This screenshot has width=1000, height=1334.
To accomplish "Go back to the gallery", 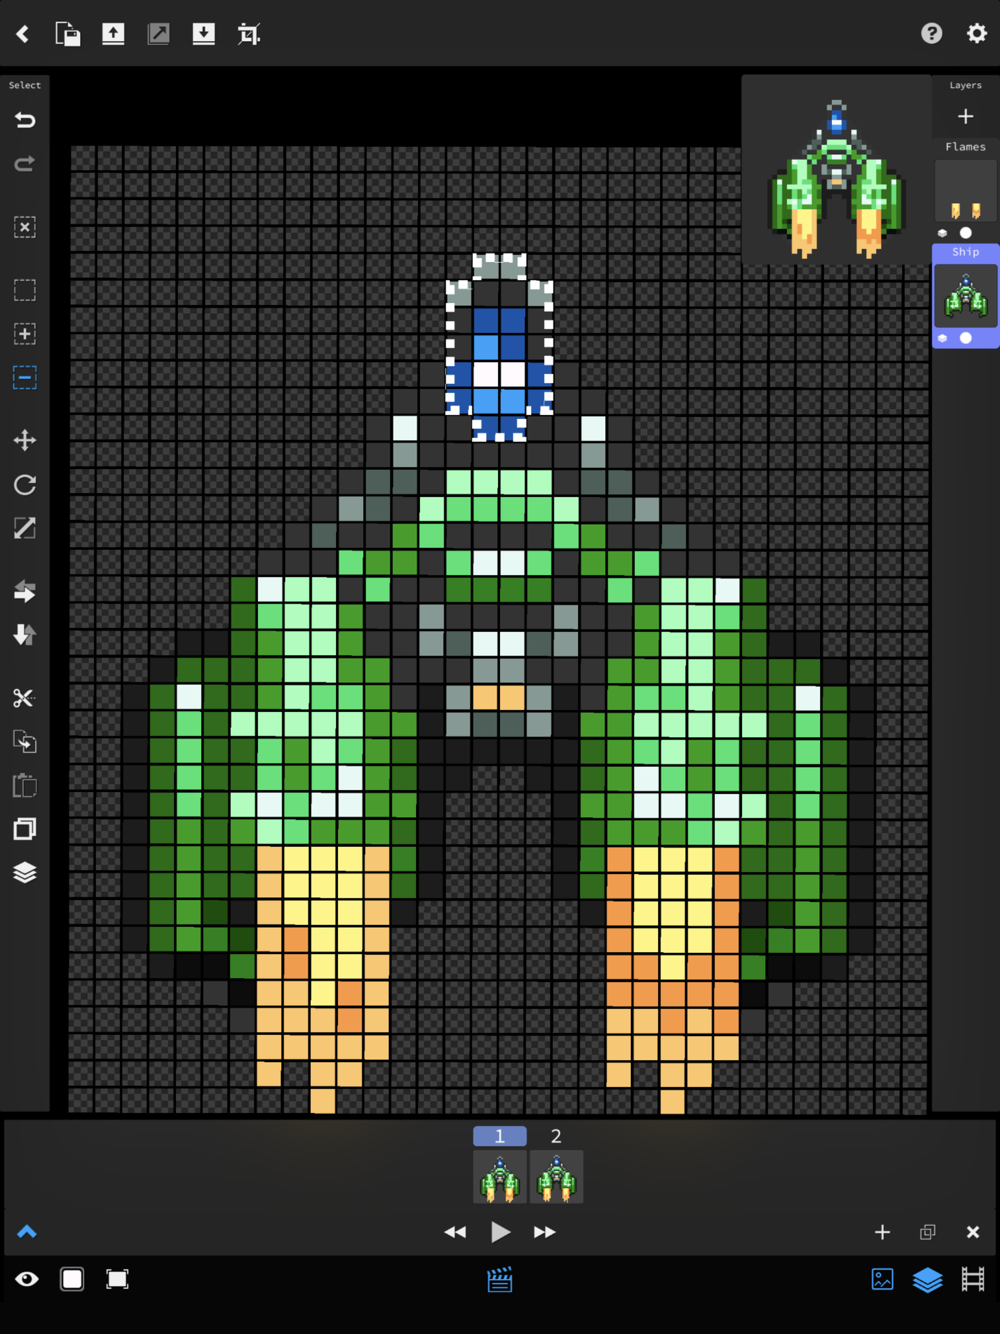I will [23, 34].
